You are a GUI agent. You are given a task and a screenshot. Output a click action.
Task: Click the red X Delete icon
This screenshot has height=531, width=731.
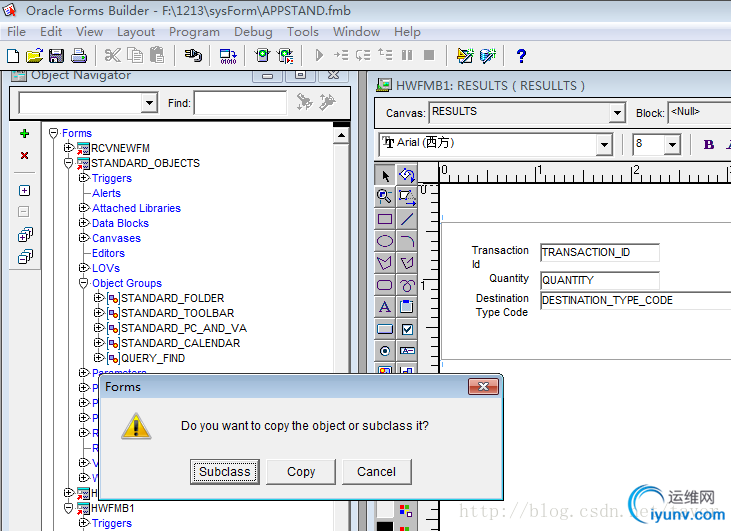point(25,155)
